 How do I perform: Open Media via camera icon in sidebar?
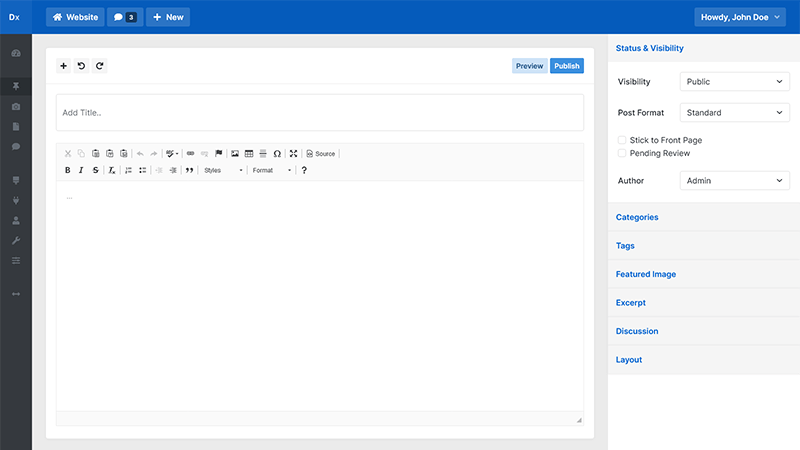pyautogui.click(x=16, y=106)
